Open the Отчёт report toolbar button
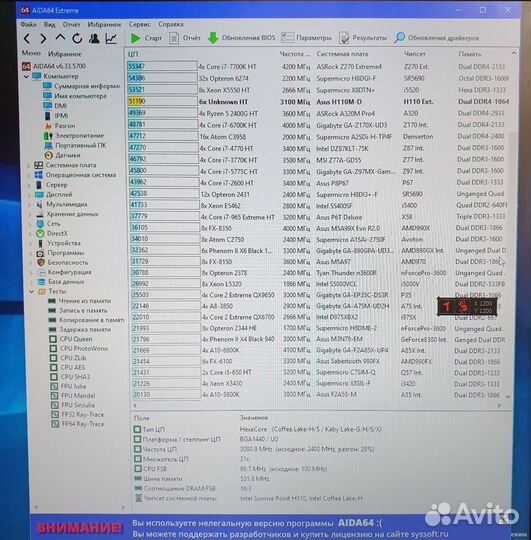The image size is (531, 540). click(185, 38)
